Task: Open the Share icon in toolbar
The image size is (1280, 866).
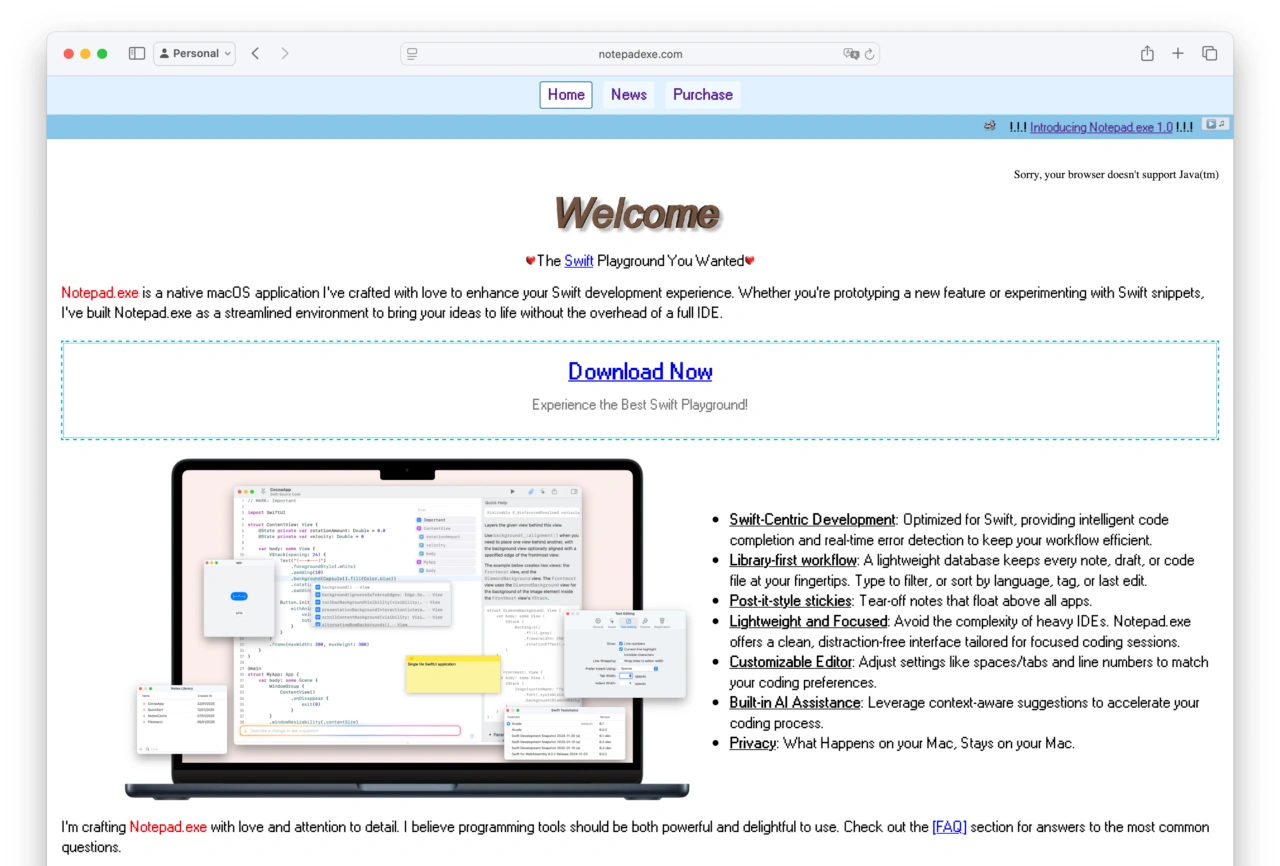Action: tap(1147, 54)
